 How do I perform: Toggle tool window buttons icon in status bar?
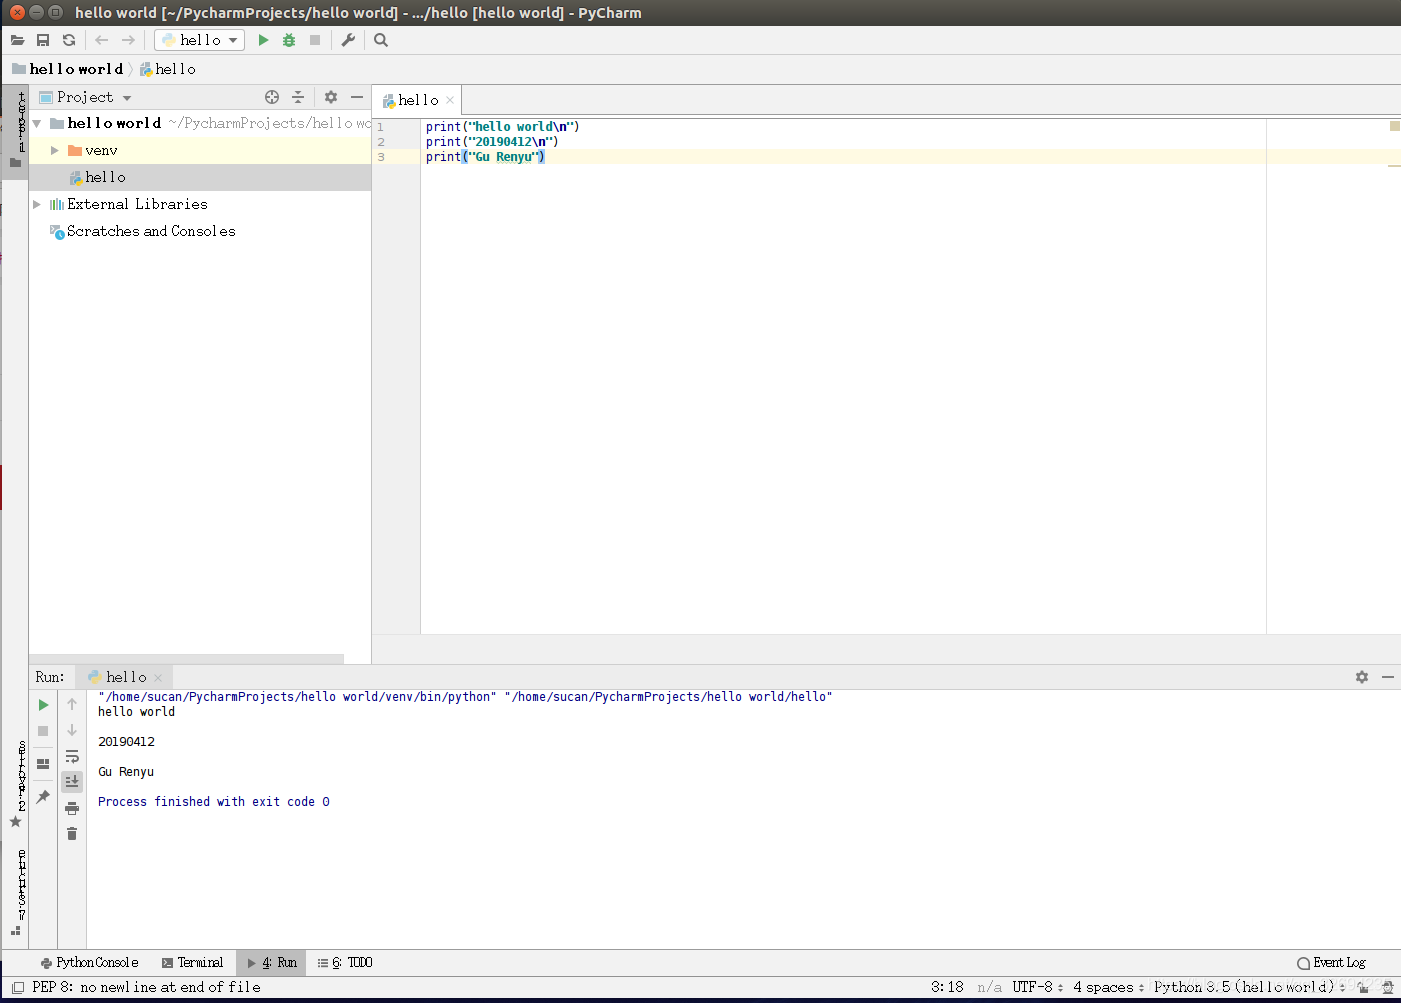(18, 987)
